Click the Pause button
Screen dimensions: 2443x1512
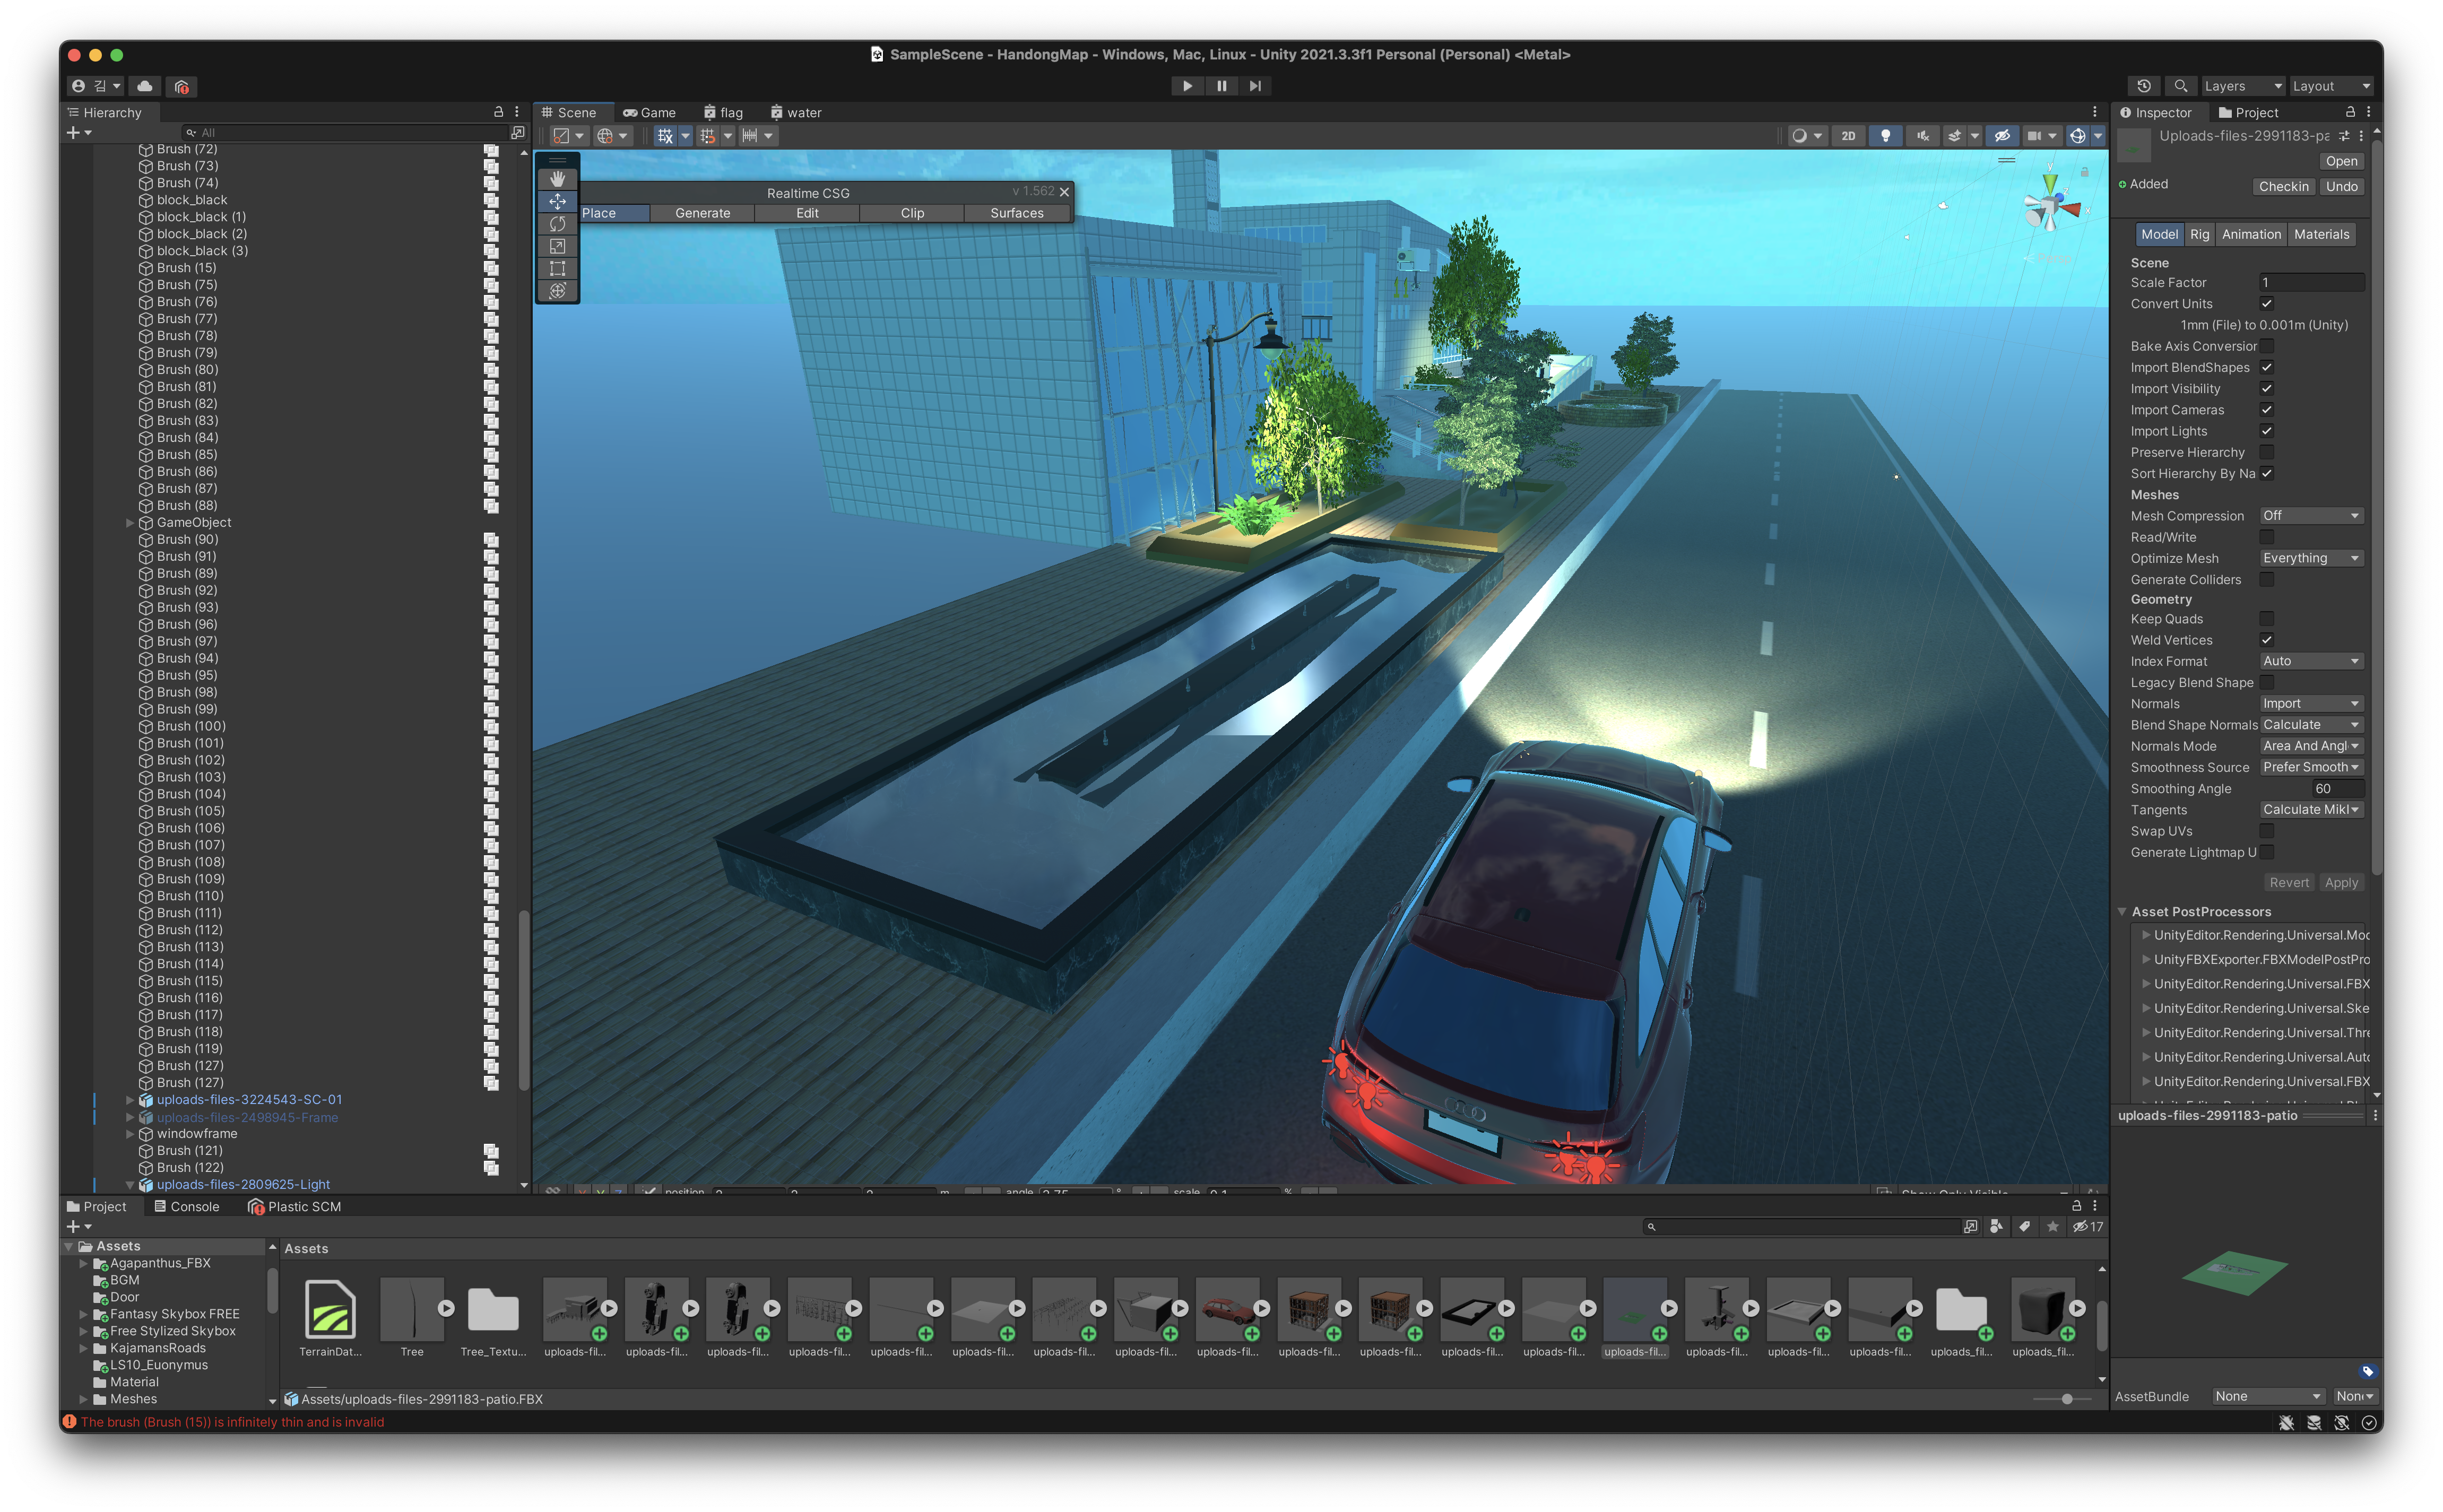pos(1221,86)
